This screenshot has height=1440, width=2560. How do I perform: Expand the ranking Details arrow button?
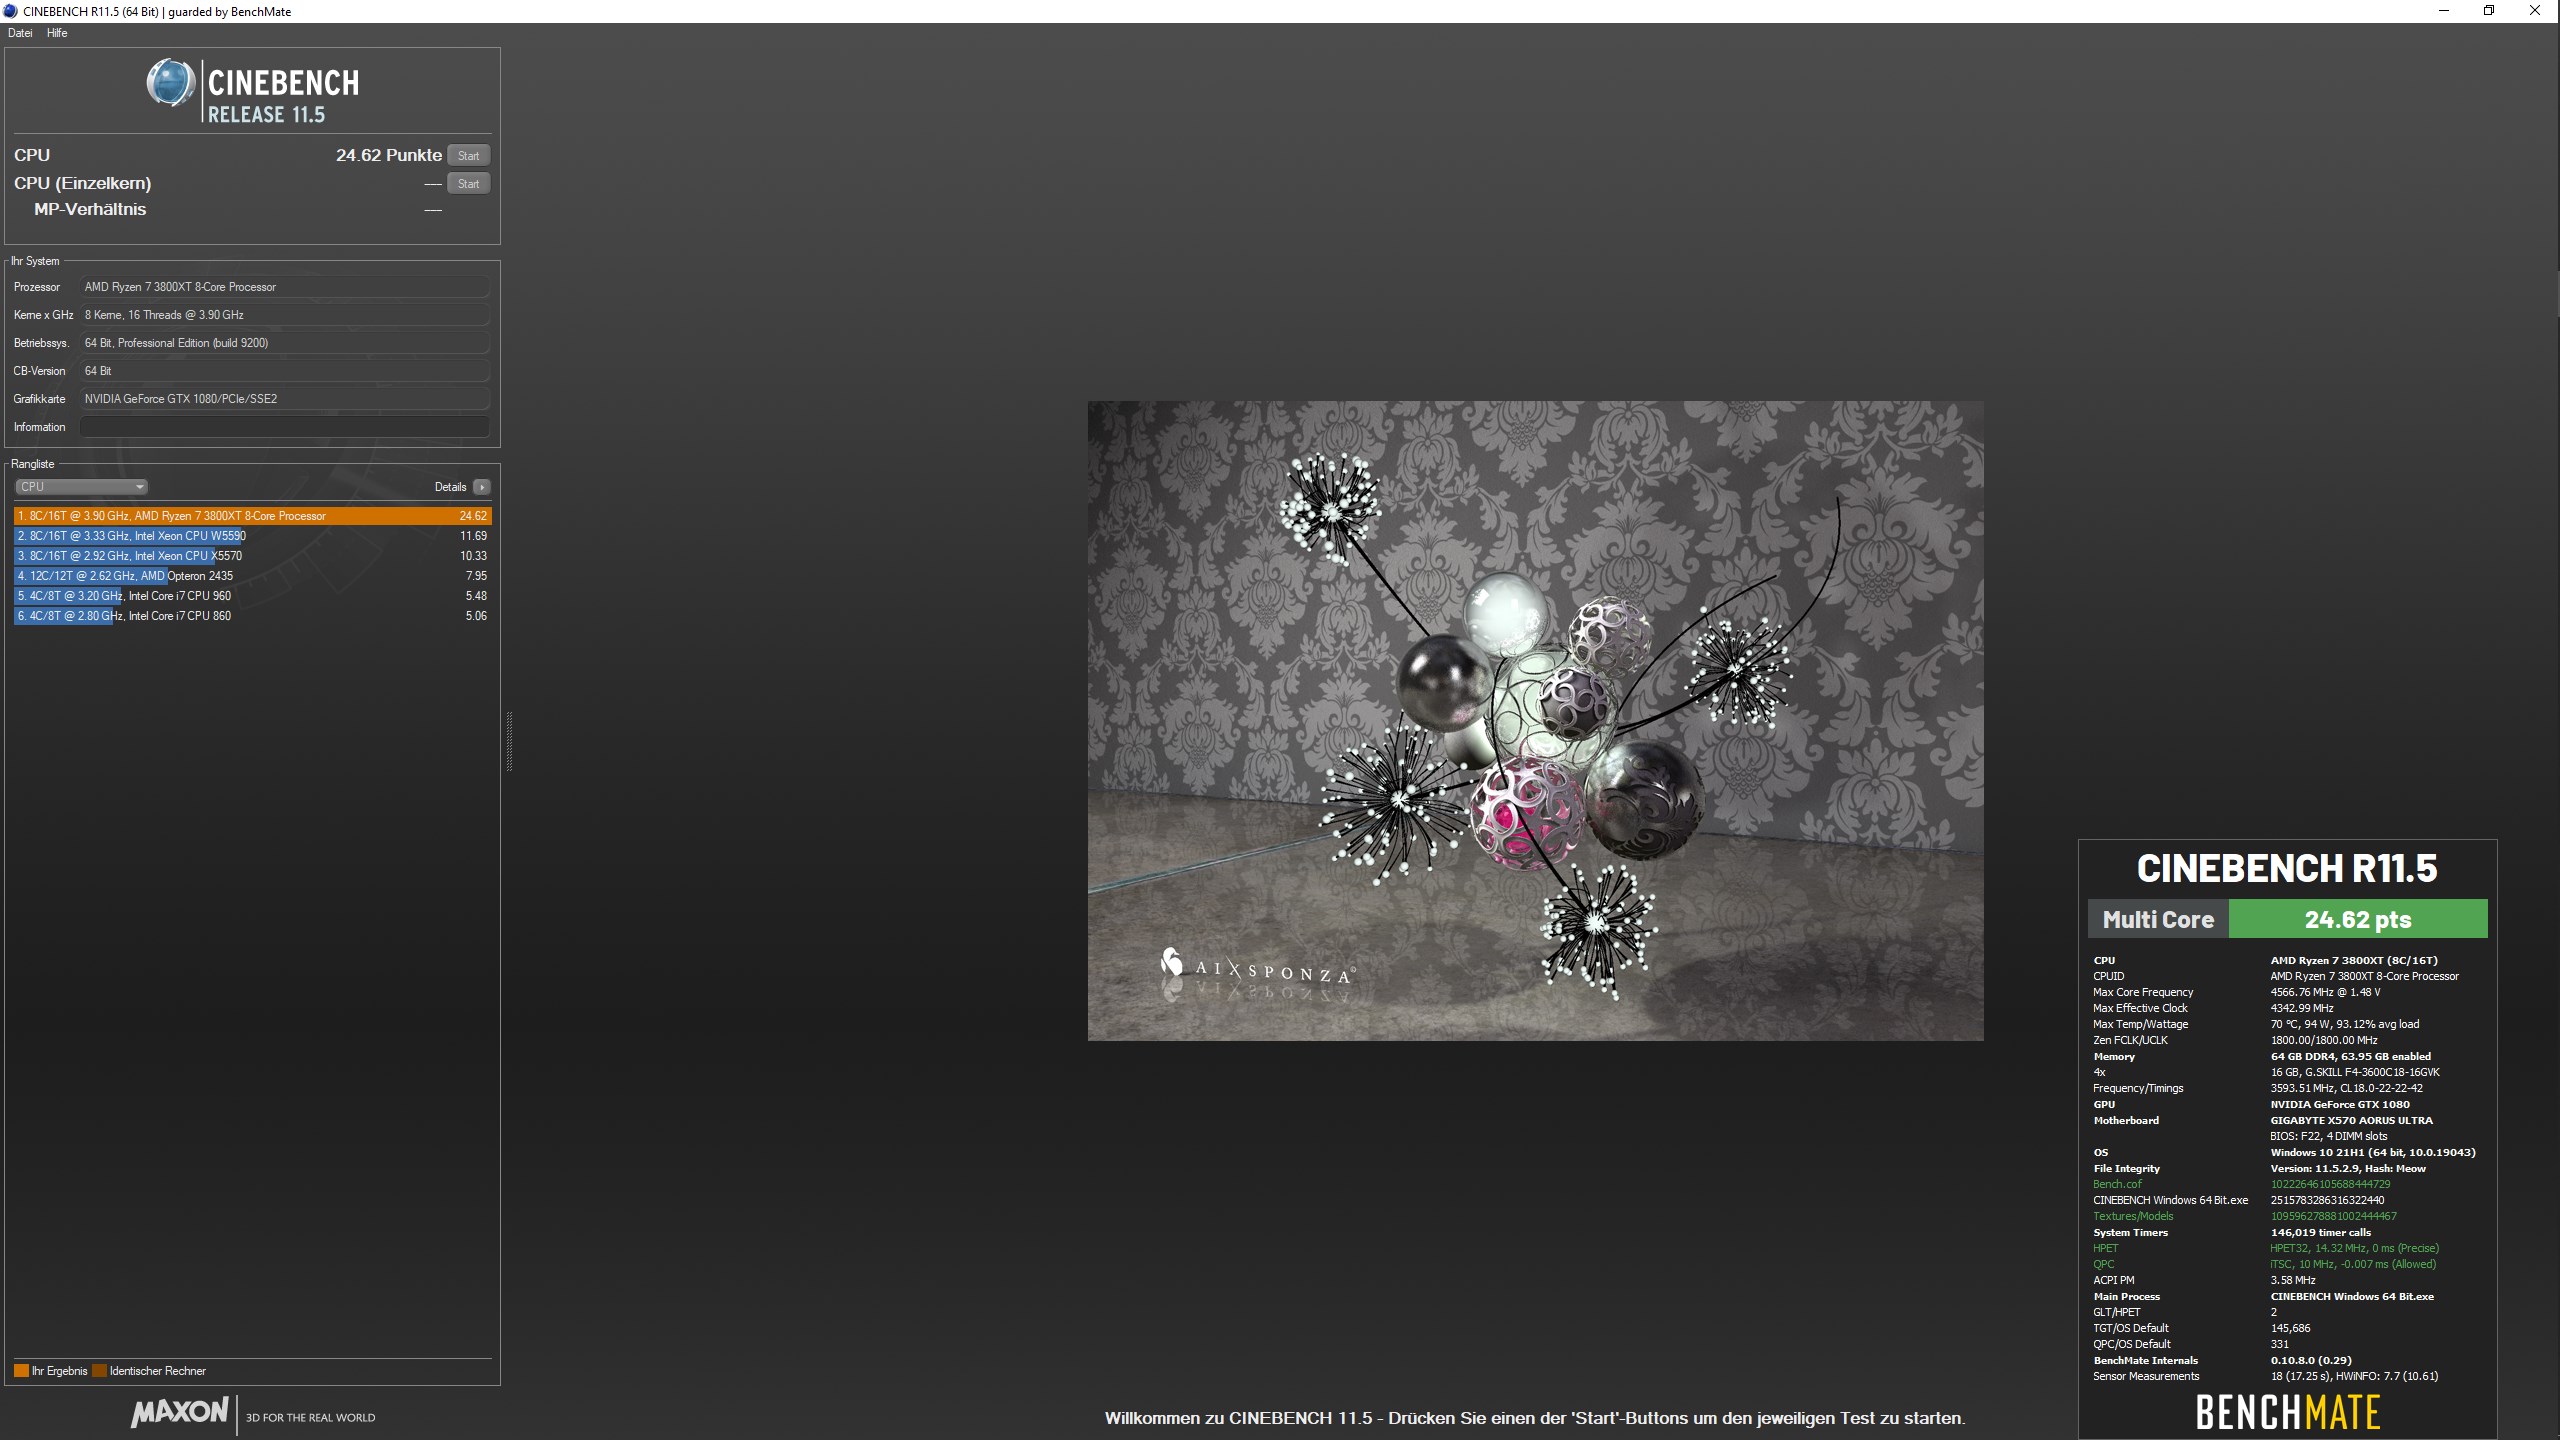[482, 487]
